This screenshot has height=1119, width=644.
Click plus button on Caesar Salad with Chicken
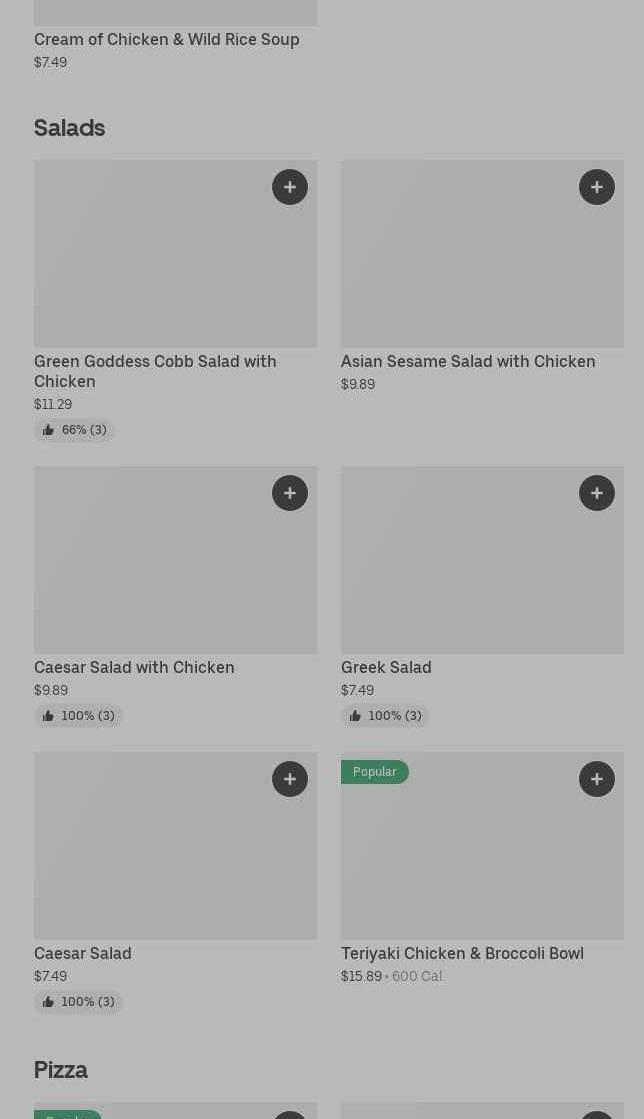click(290, 493)
